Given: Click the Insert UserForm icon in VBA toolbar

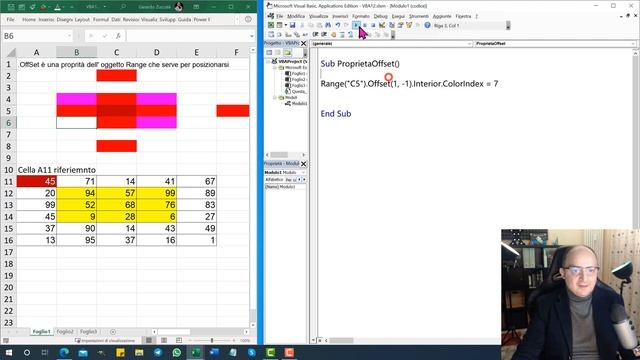Looking at the screenshot, I should coord(280,25).
